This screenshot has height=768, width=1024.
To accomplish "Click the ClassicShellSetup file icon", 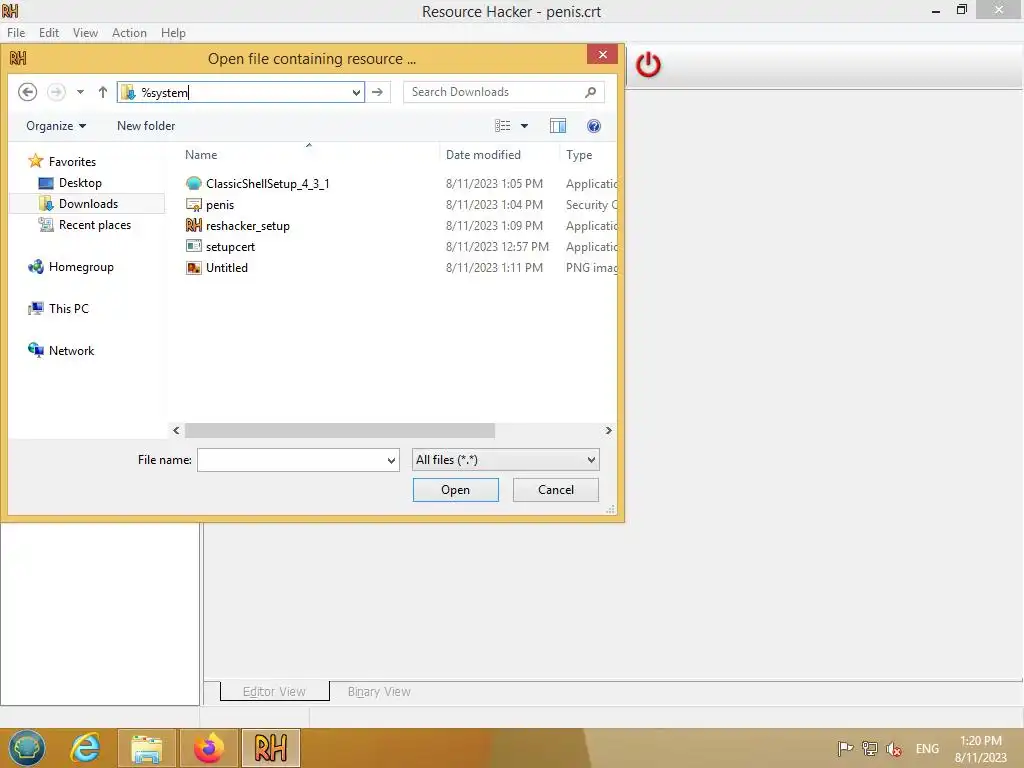I will pos(193,184).
